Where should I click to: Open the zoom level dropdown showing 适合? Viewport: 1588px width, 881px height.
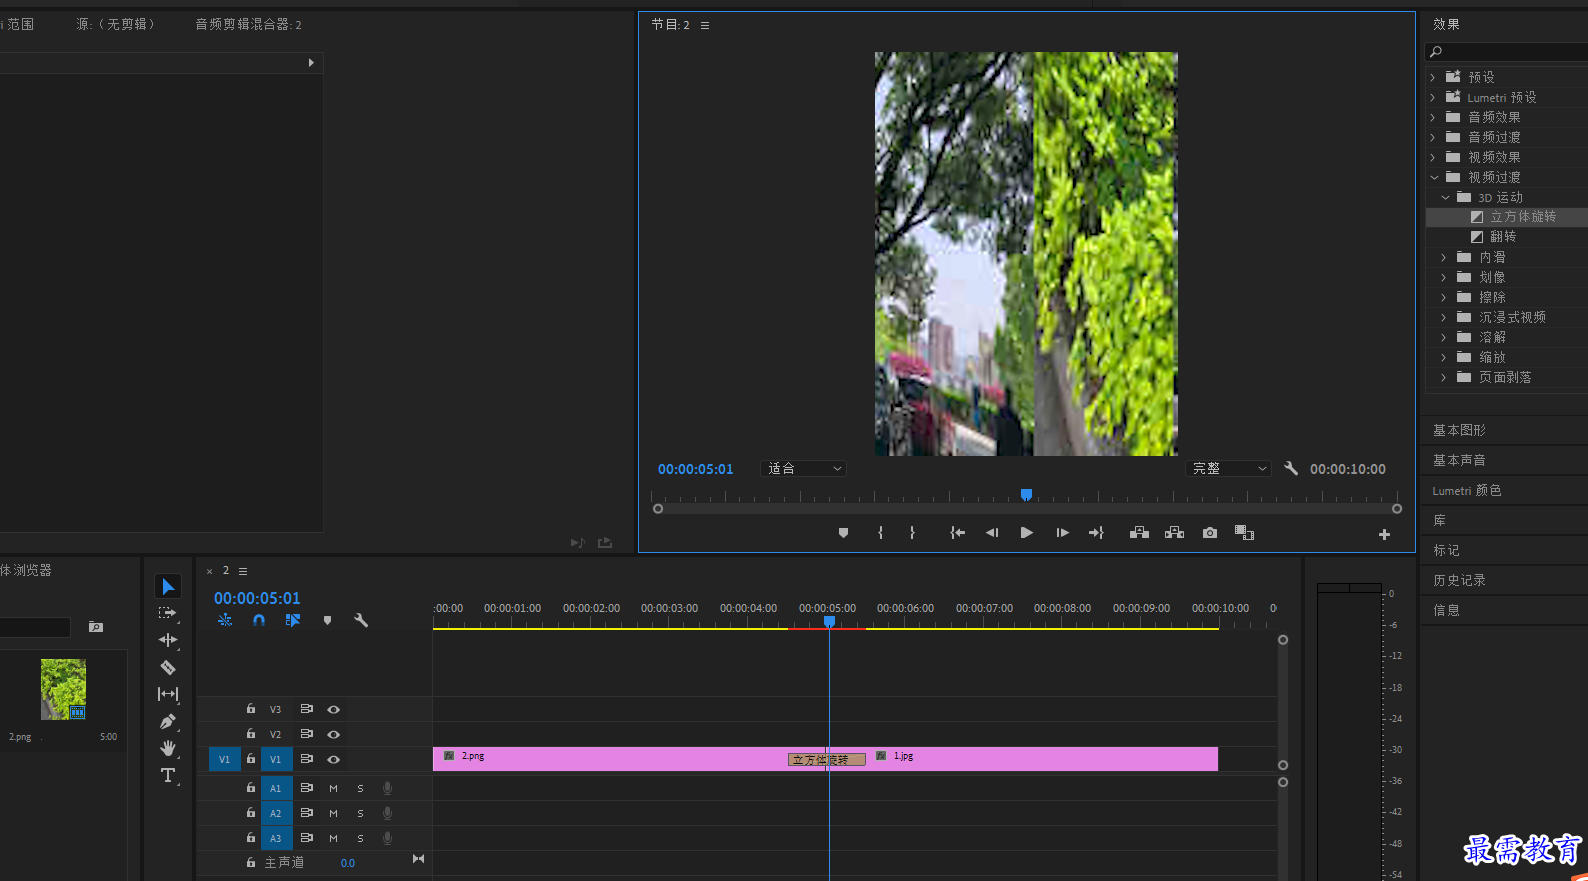coord(804,468)
